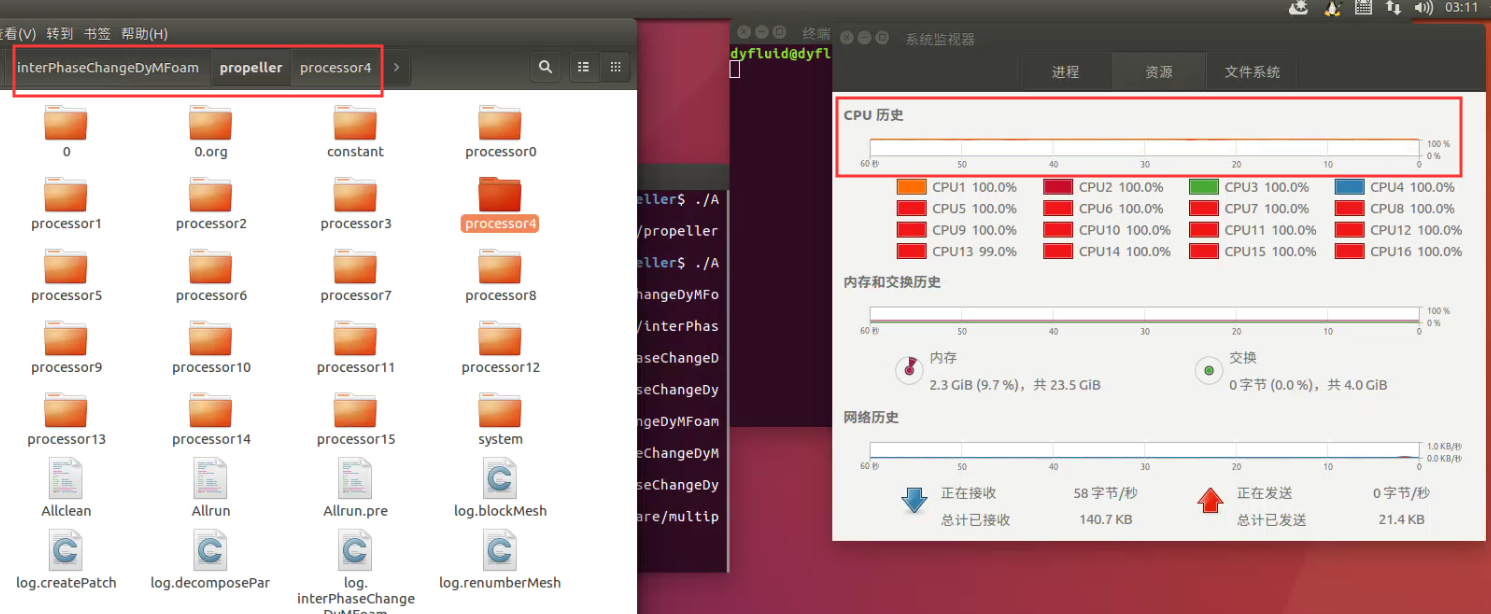Switch to the 资源 tab

(1159, 72)
